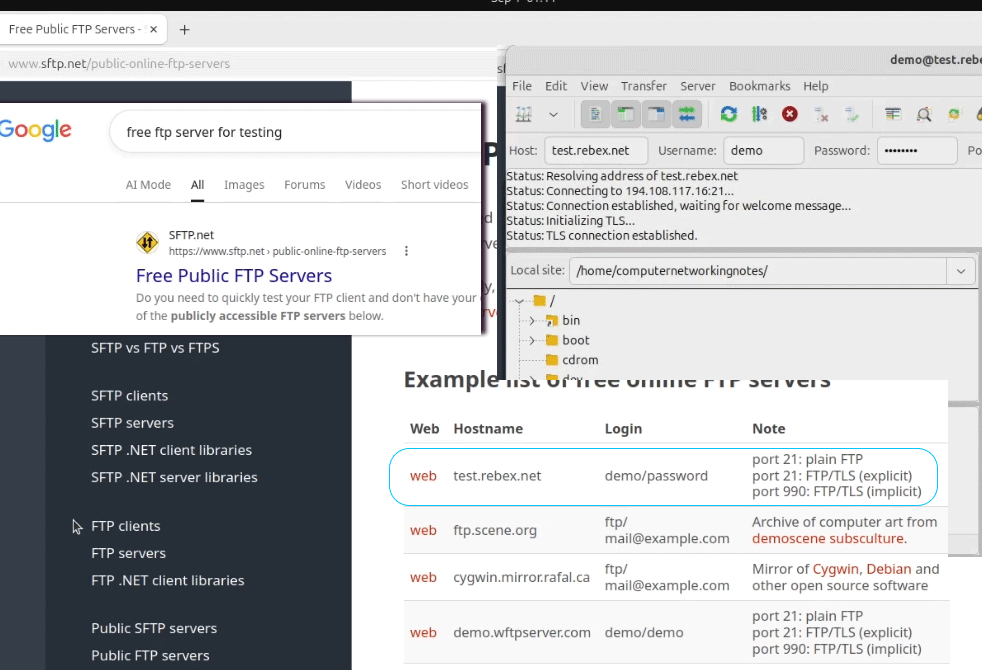Switch to Videos search tab
The height and width of the screenshot is (670, 982).
[x=363, y=185]
